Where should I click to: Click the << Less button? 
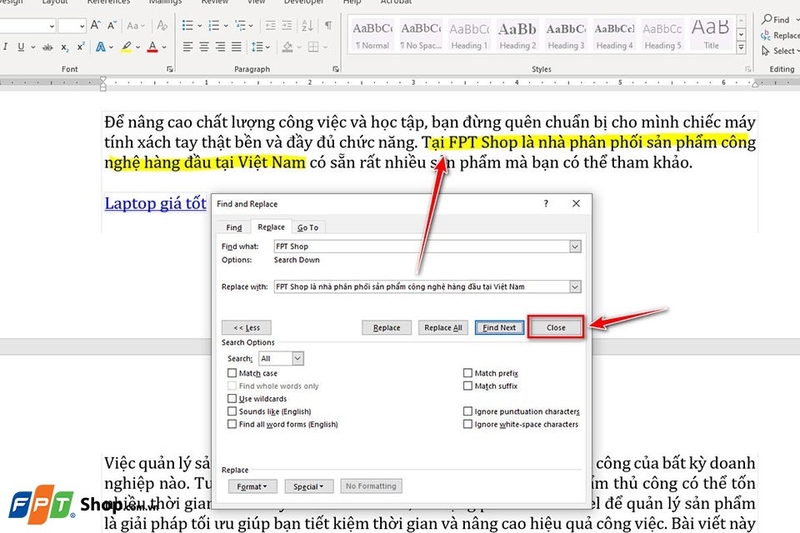pyautogui.click(x=246, y=327)
